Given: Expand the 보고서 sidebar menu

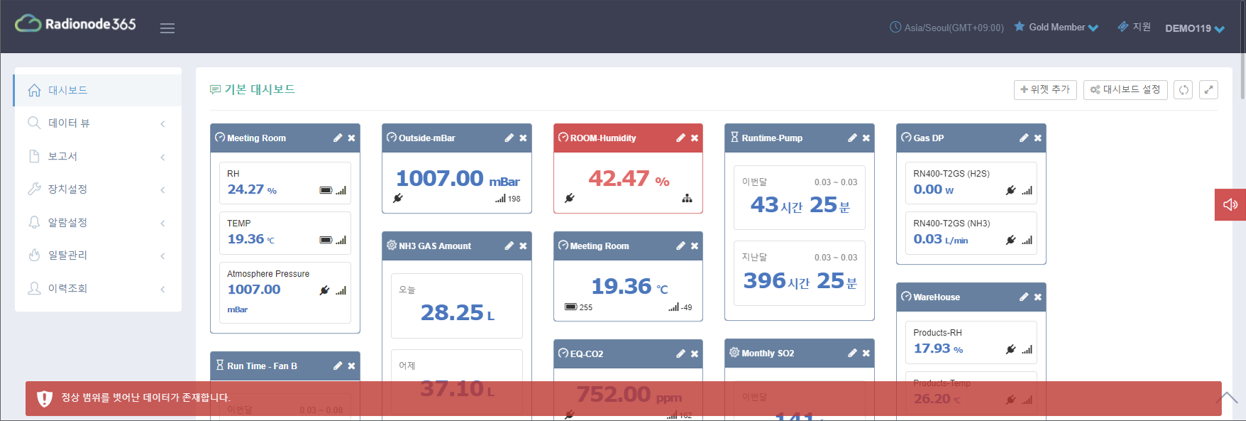Looking at the screenshot, I should [x=98, y=156].
